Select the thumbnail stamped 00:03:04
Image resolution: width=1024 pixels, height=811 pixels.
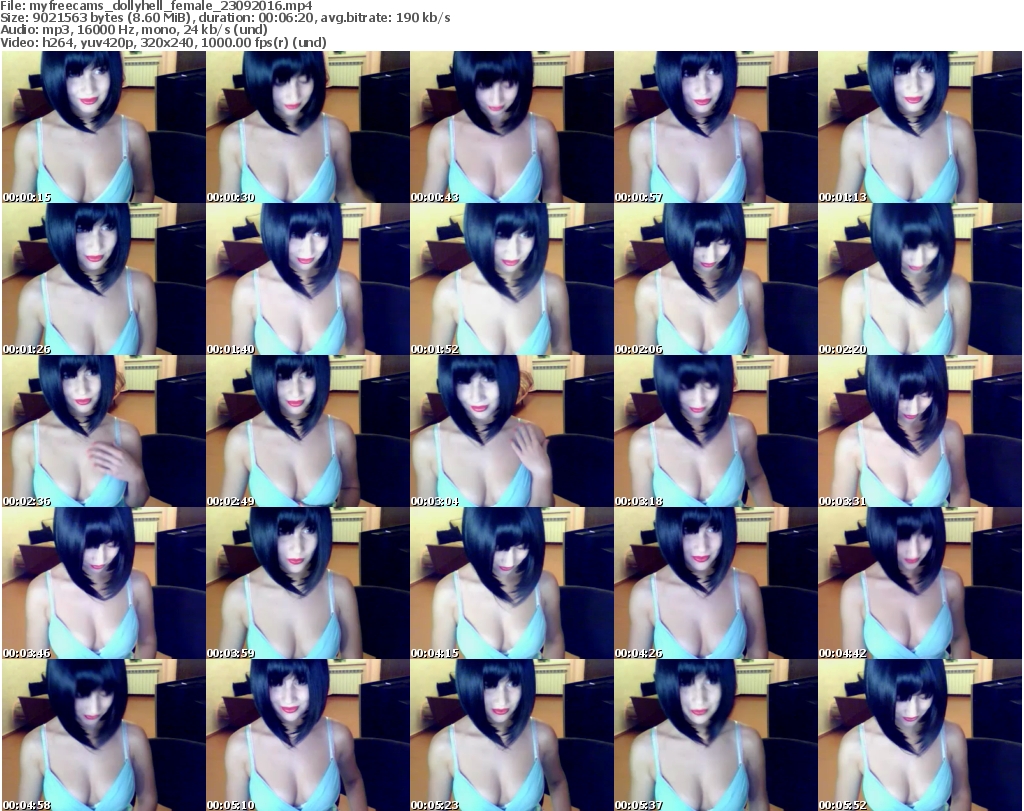511,431
